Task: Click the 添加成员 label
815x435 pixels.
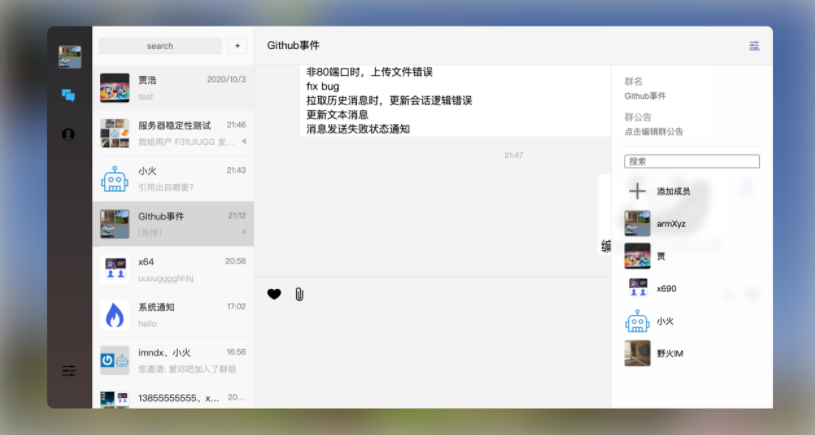Action: pyautogui.click(x=673, y=191)
